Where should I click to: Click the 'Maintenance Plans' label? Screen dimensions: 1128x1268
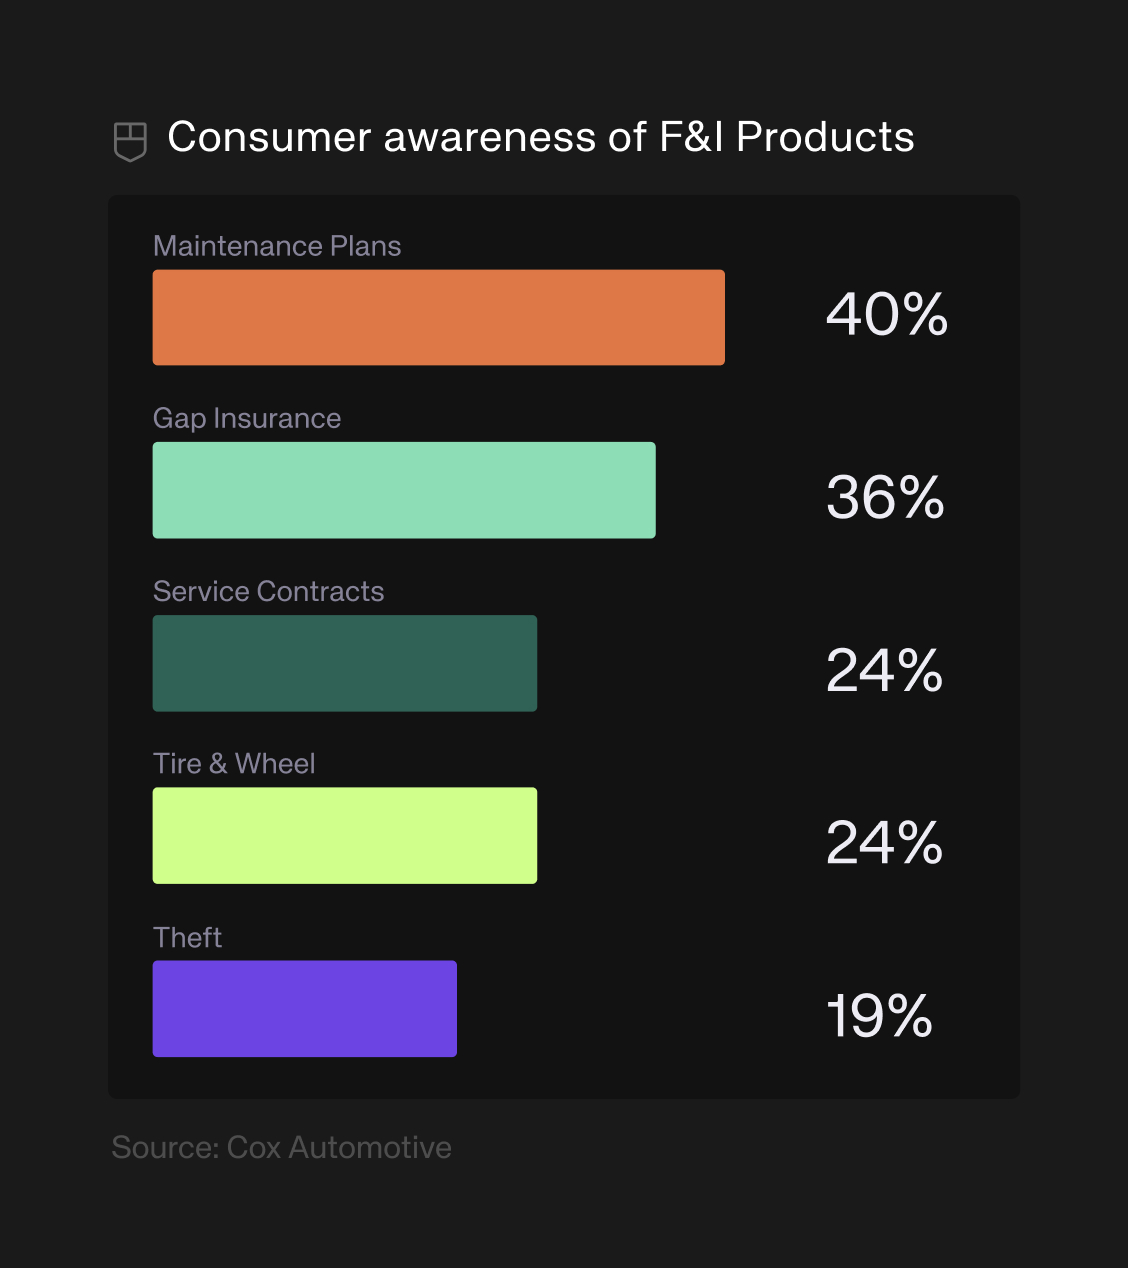(277, 246)
